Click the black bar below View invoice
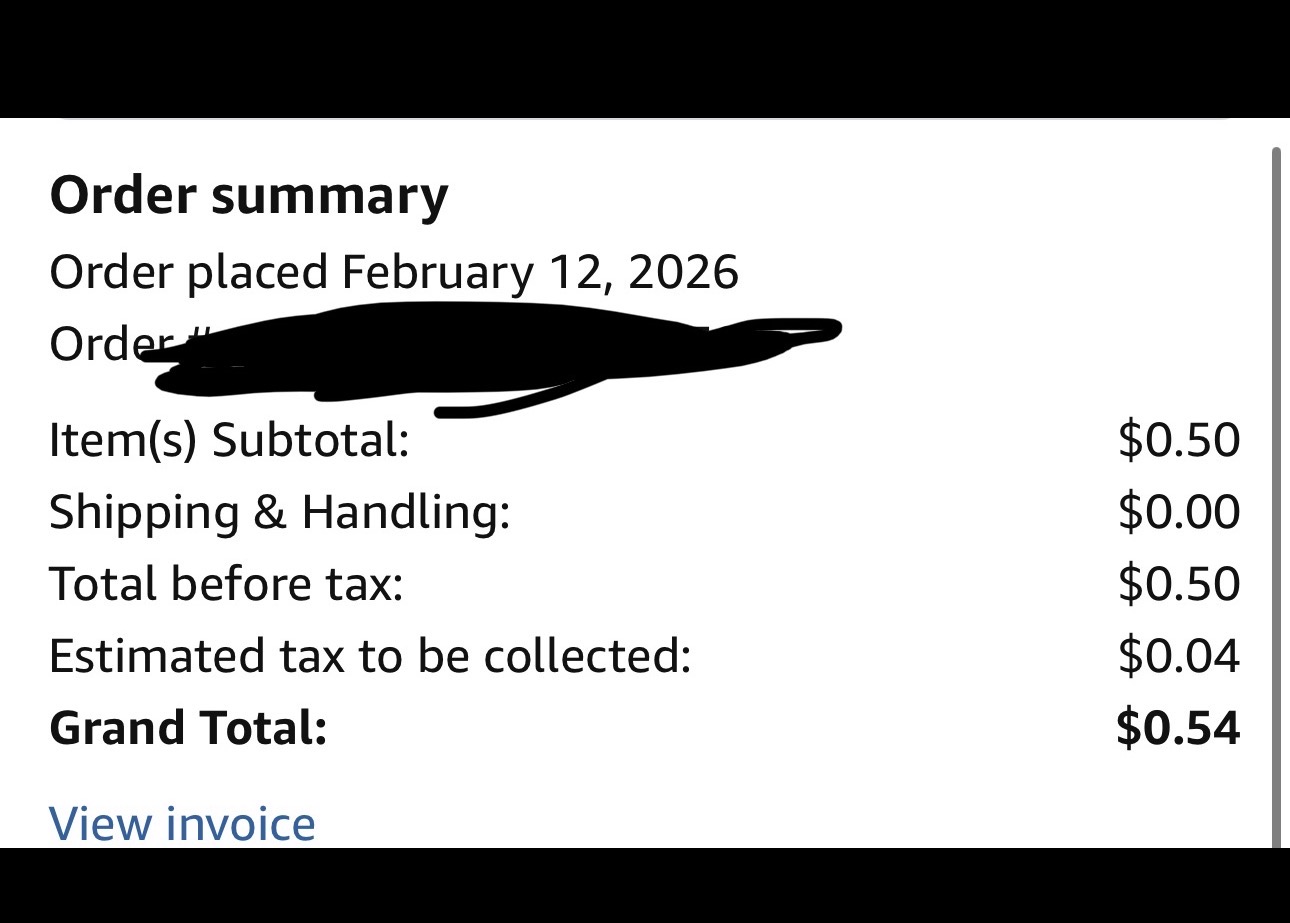Image resolution: width=1290 pixels, height=923 pixels. [x=645, y=886]
